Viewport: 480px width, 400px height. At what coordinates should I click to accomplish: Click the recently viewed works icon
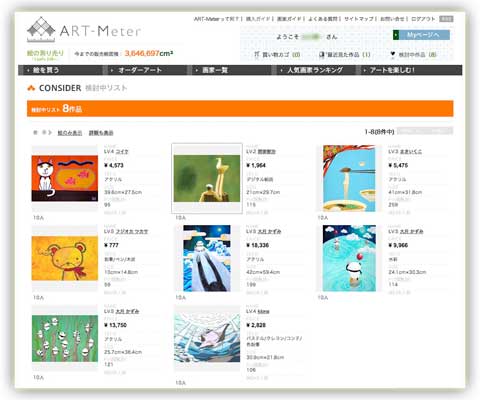click(321, 54)
